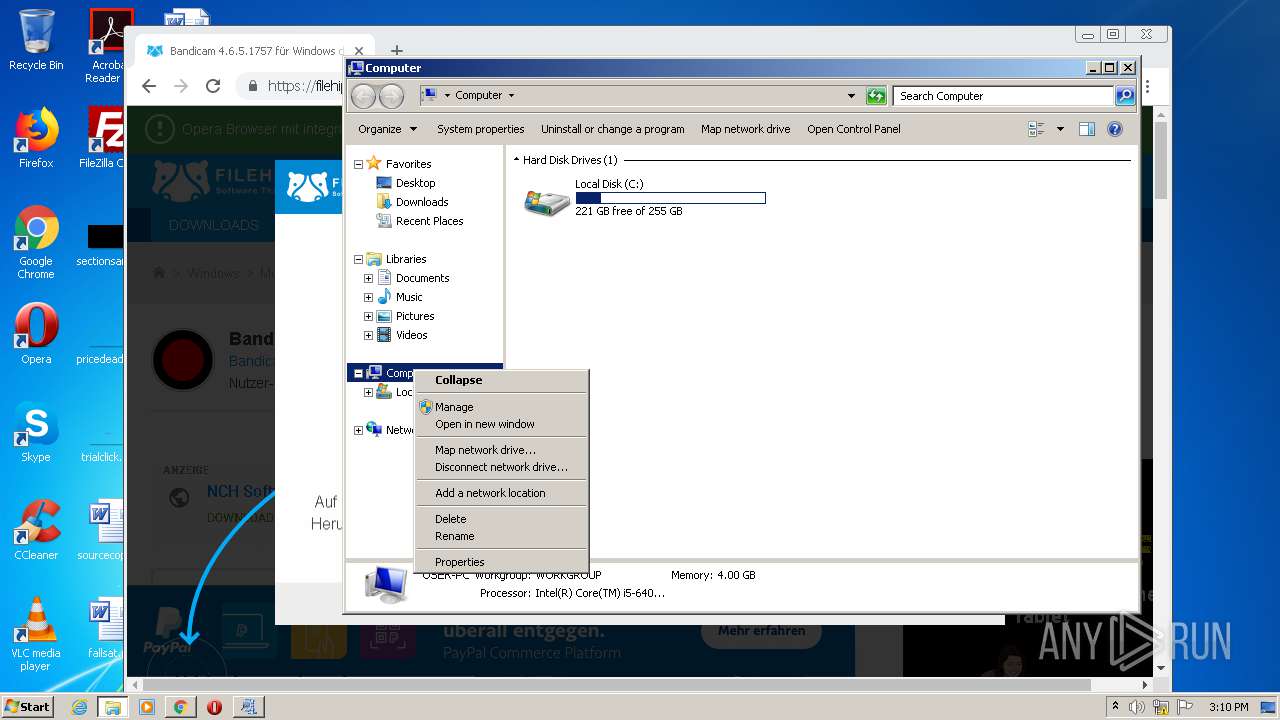
Task: Collapse the Favorites tree node
Action: [x=358, y=164]
